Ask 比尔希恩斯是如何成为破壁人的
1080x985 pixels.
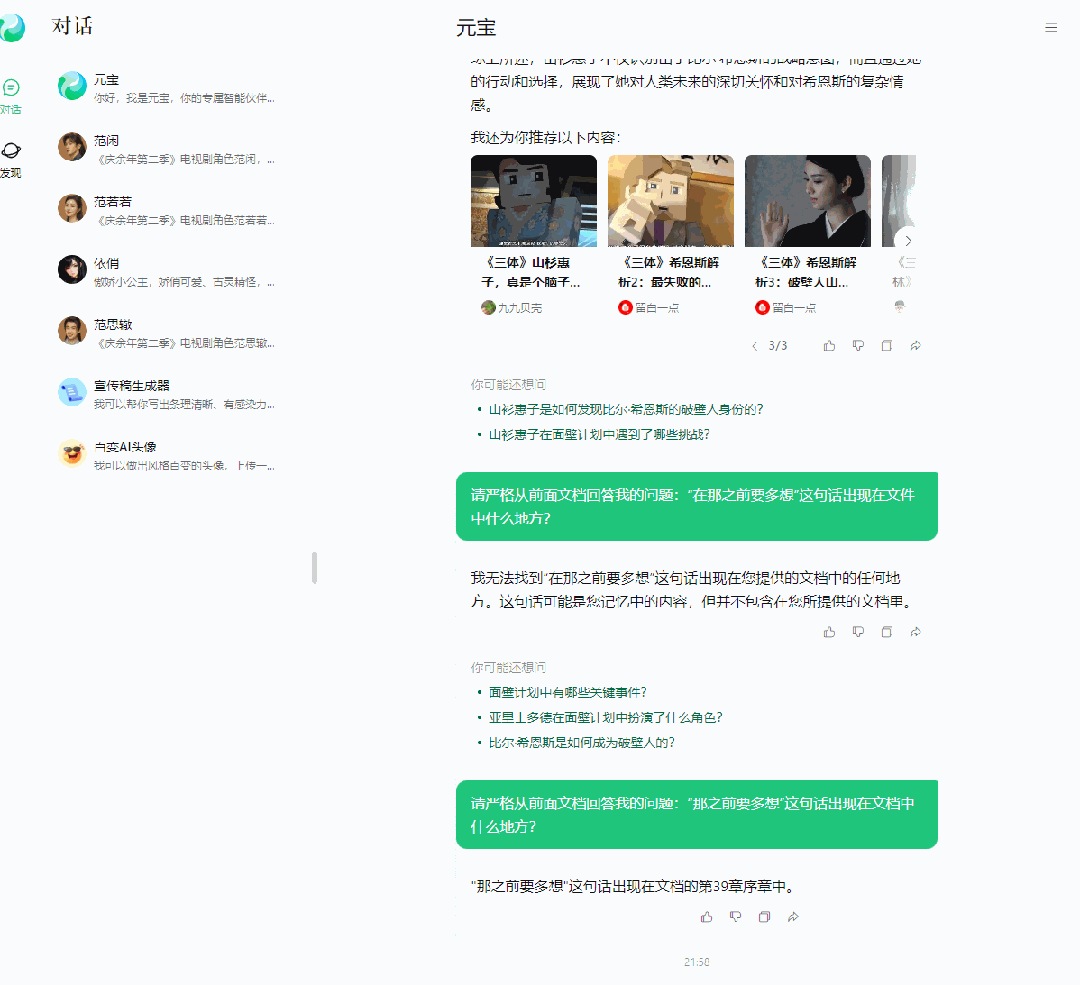tap(582, 743)
